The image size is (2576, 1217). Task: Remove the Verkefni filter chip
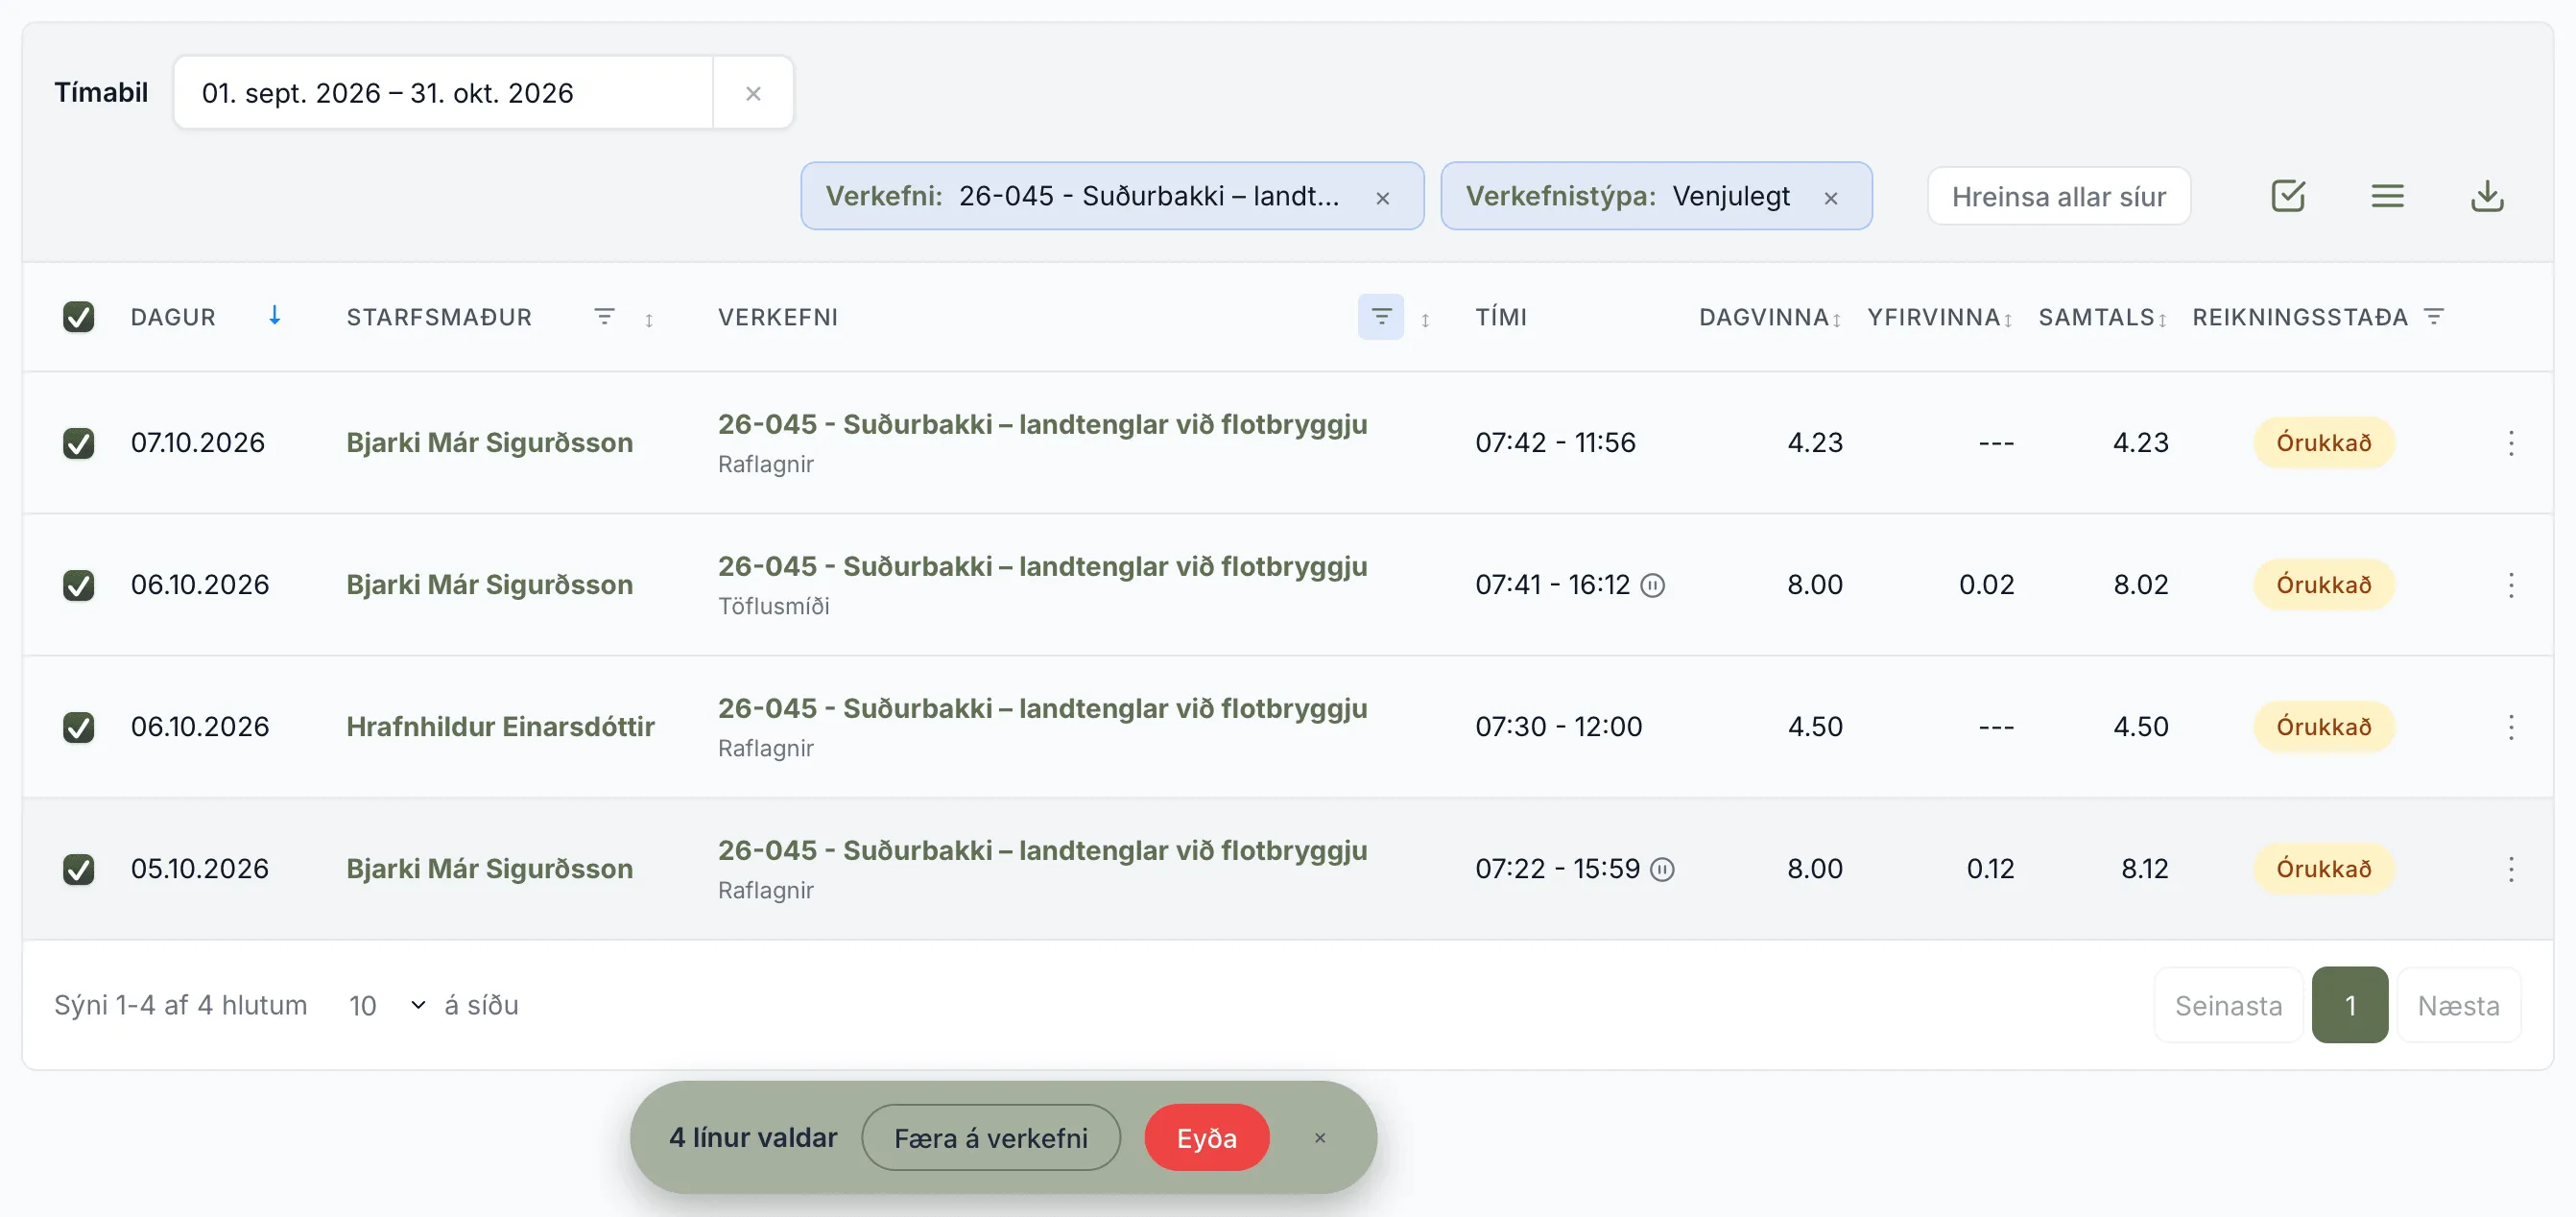pyautogui.click(x=1382, y=198)
